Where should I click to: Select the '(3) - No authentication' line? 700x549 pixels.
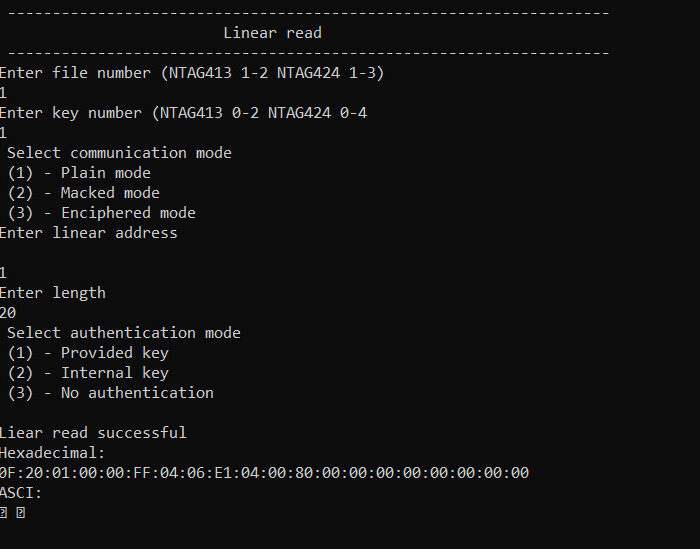[x=110, y=393]
